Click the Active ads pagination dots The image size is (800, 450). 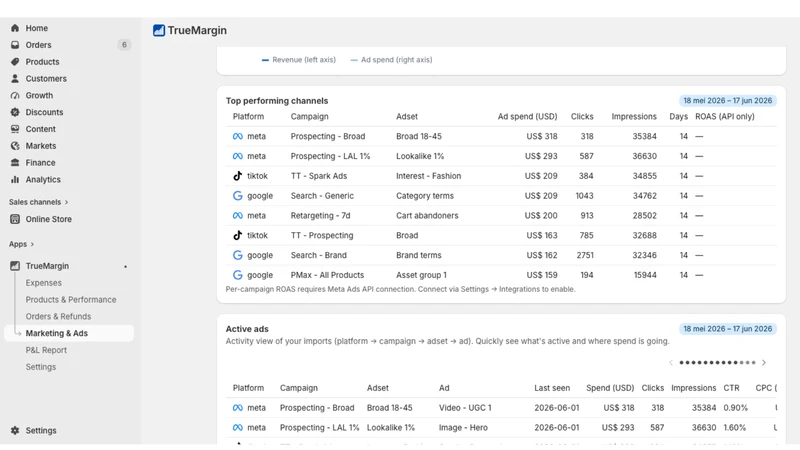coord(717,363)
